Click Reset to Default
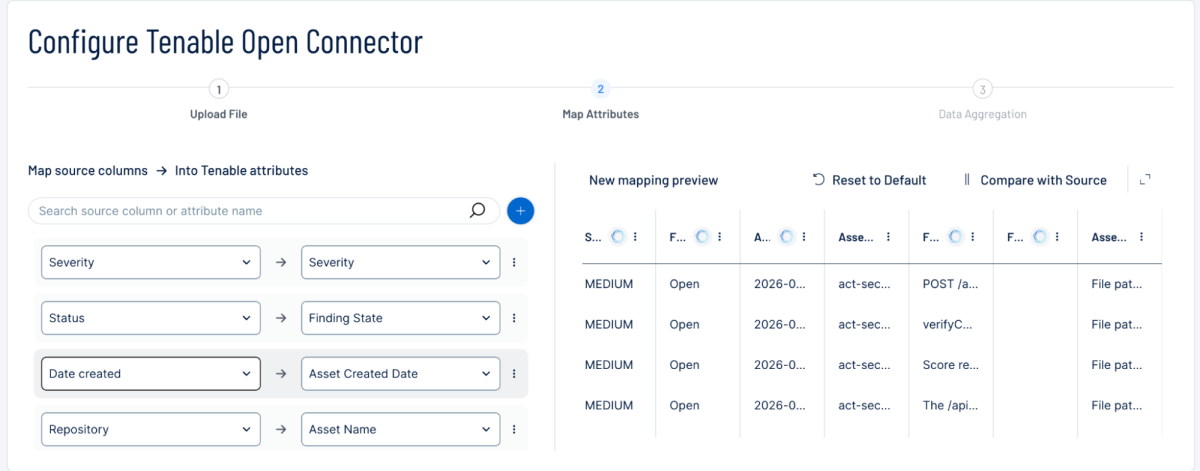The width and height of the screenshot is (1200, 471). click(870, 180)
